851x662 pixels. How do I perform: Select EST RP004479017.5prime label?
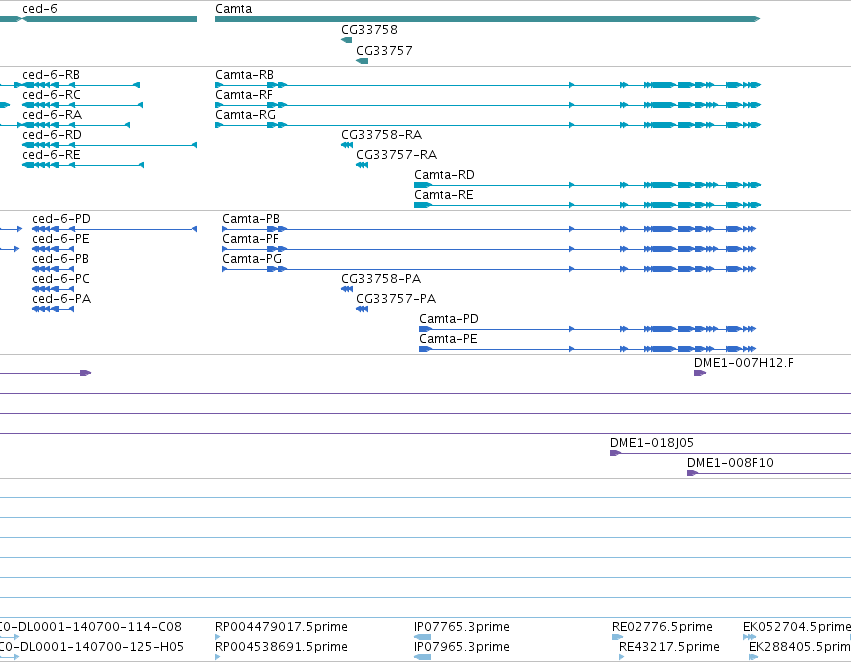(x=281, y=627)
